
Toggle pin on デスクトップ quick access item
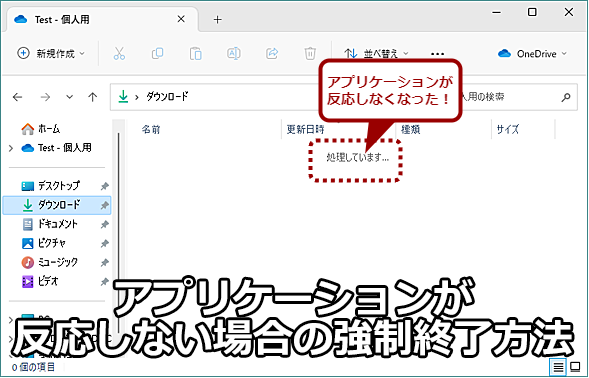tap(104, 186)
